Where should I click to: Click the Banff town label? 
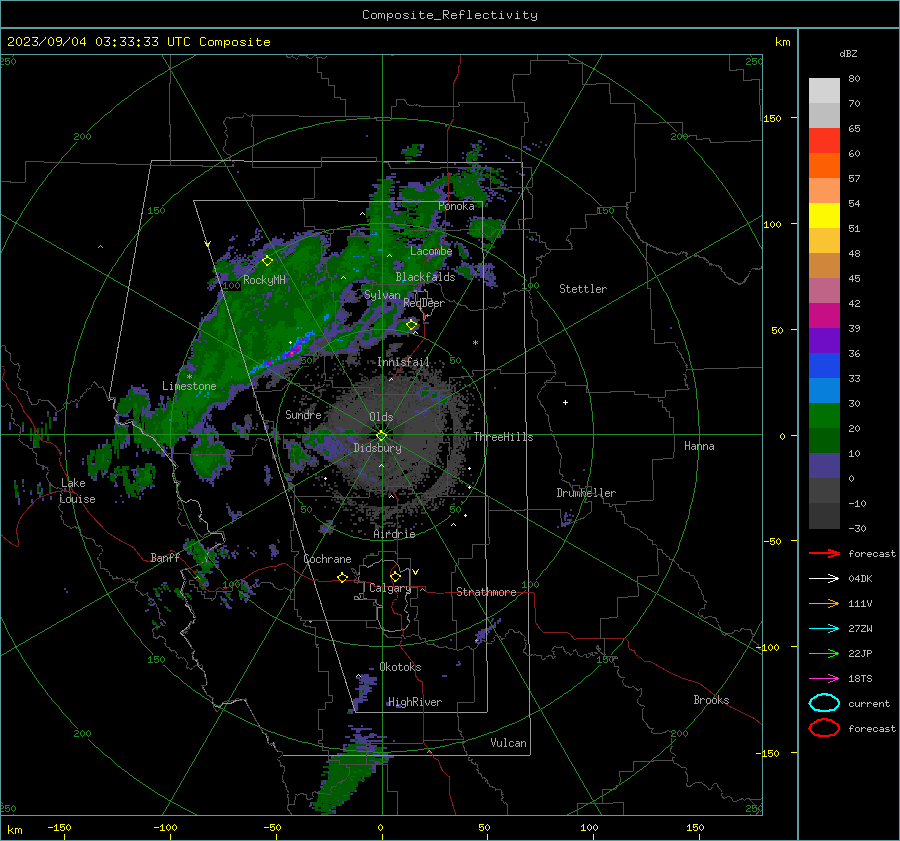tap(165, 558)
